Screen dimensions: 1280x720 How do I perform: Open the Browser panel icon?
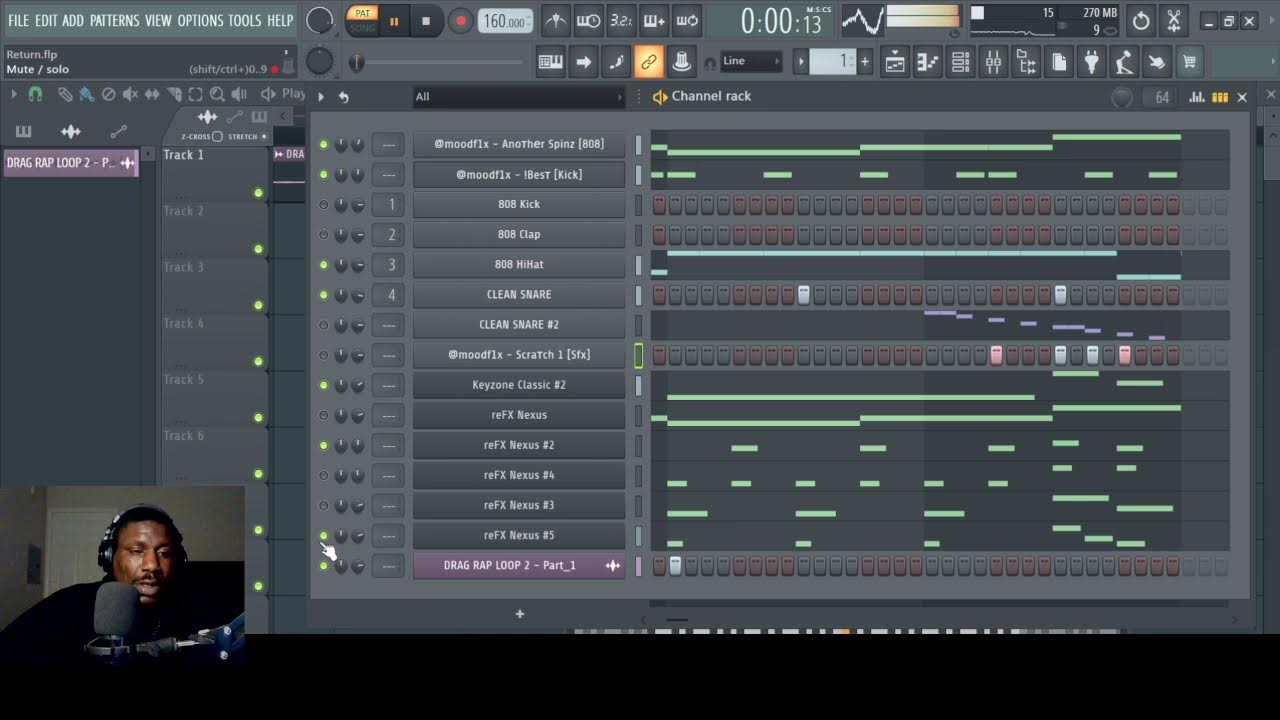coord(1026,62)
